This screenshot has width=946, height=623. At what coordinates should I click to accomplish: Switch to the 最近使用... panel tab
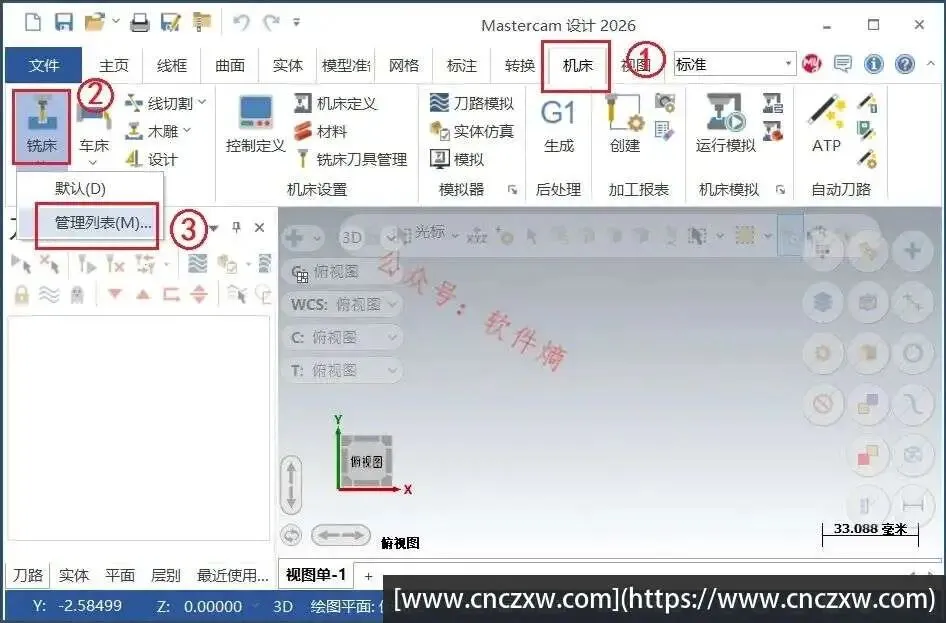tap(232, 575)
